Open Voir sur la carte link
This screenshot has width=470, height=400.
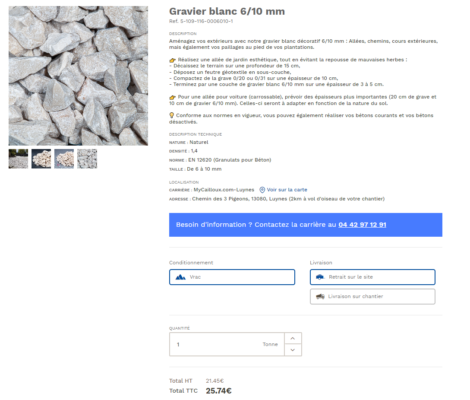click(287, 190)
